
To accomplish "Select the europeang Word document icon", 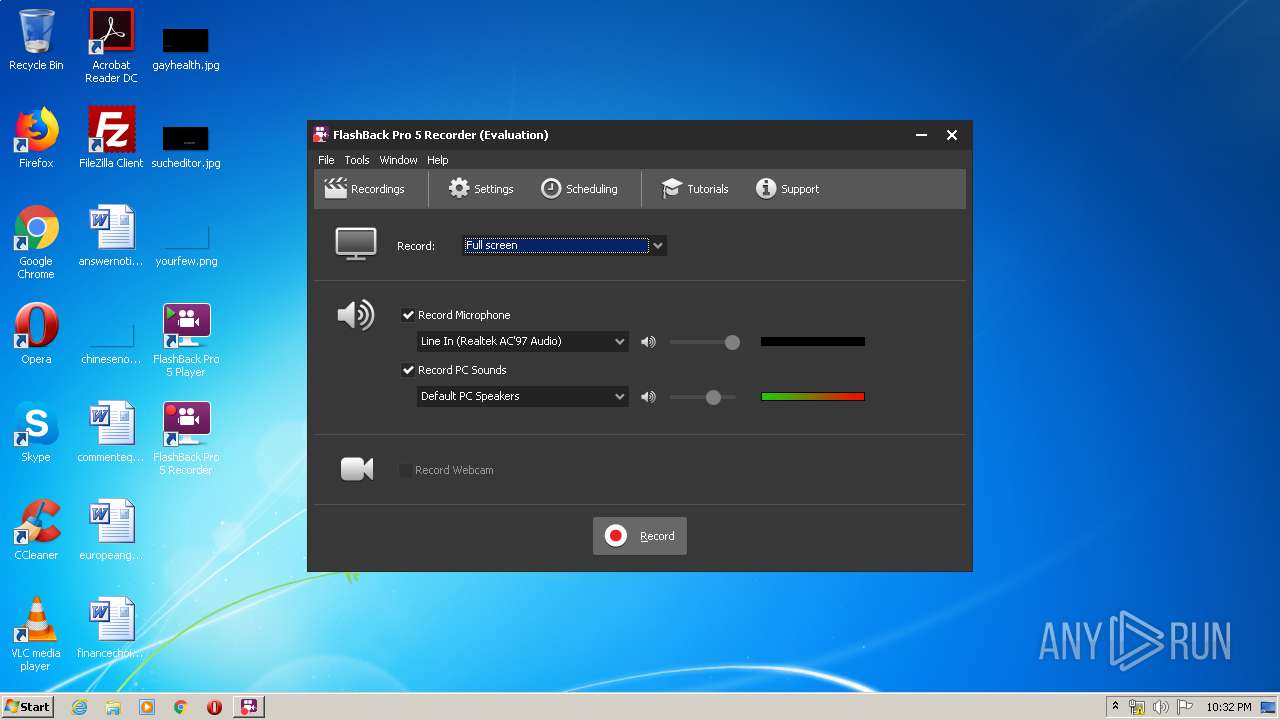I will [x=111, y=530].
